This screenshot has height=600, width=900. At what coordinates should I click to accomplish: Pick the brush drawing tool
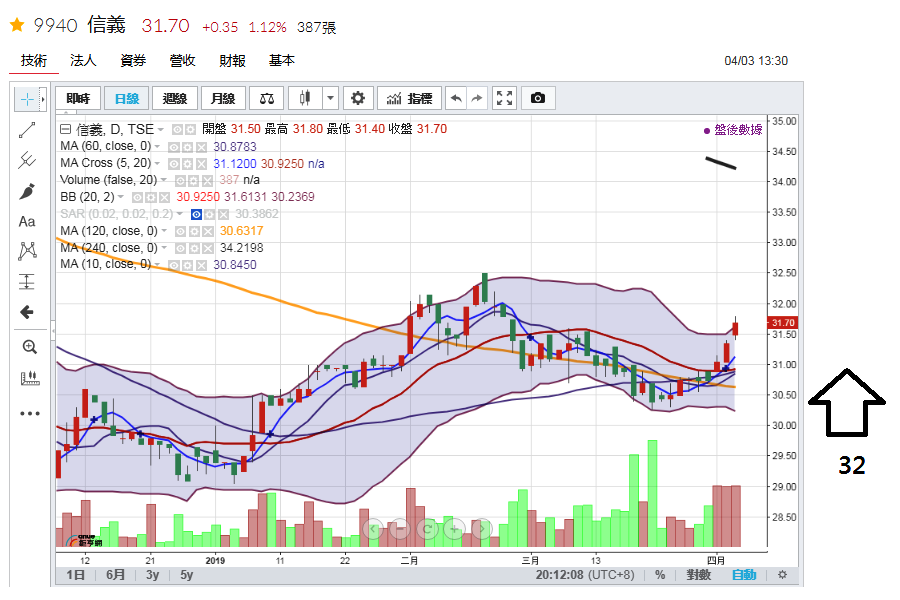coord(26,191)
